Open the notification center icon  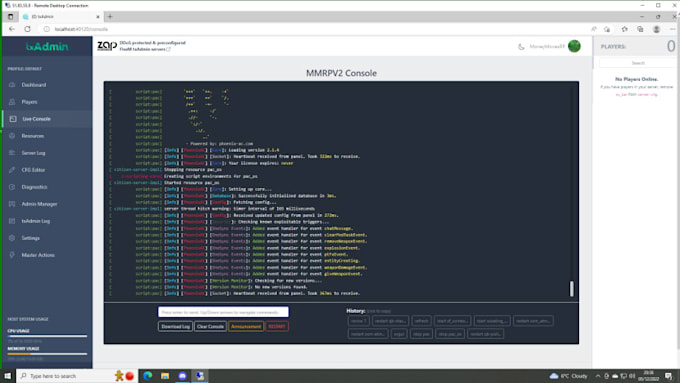[x=669, y=376]
